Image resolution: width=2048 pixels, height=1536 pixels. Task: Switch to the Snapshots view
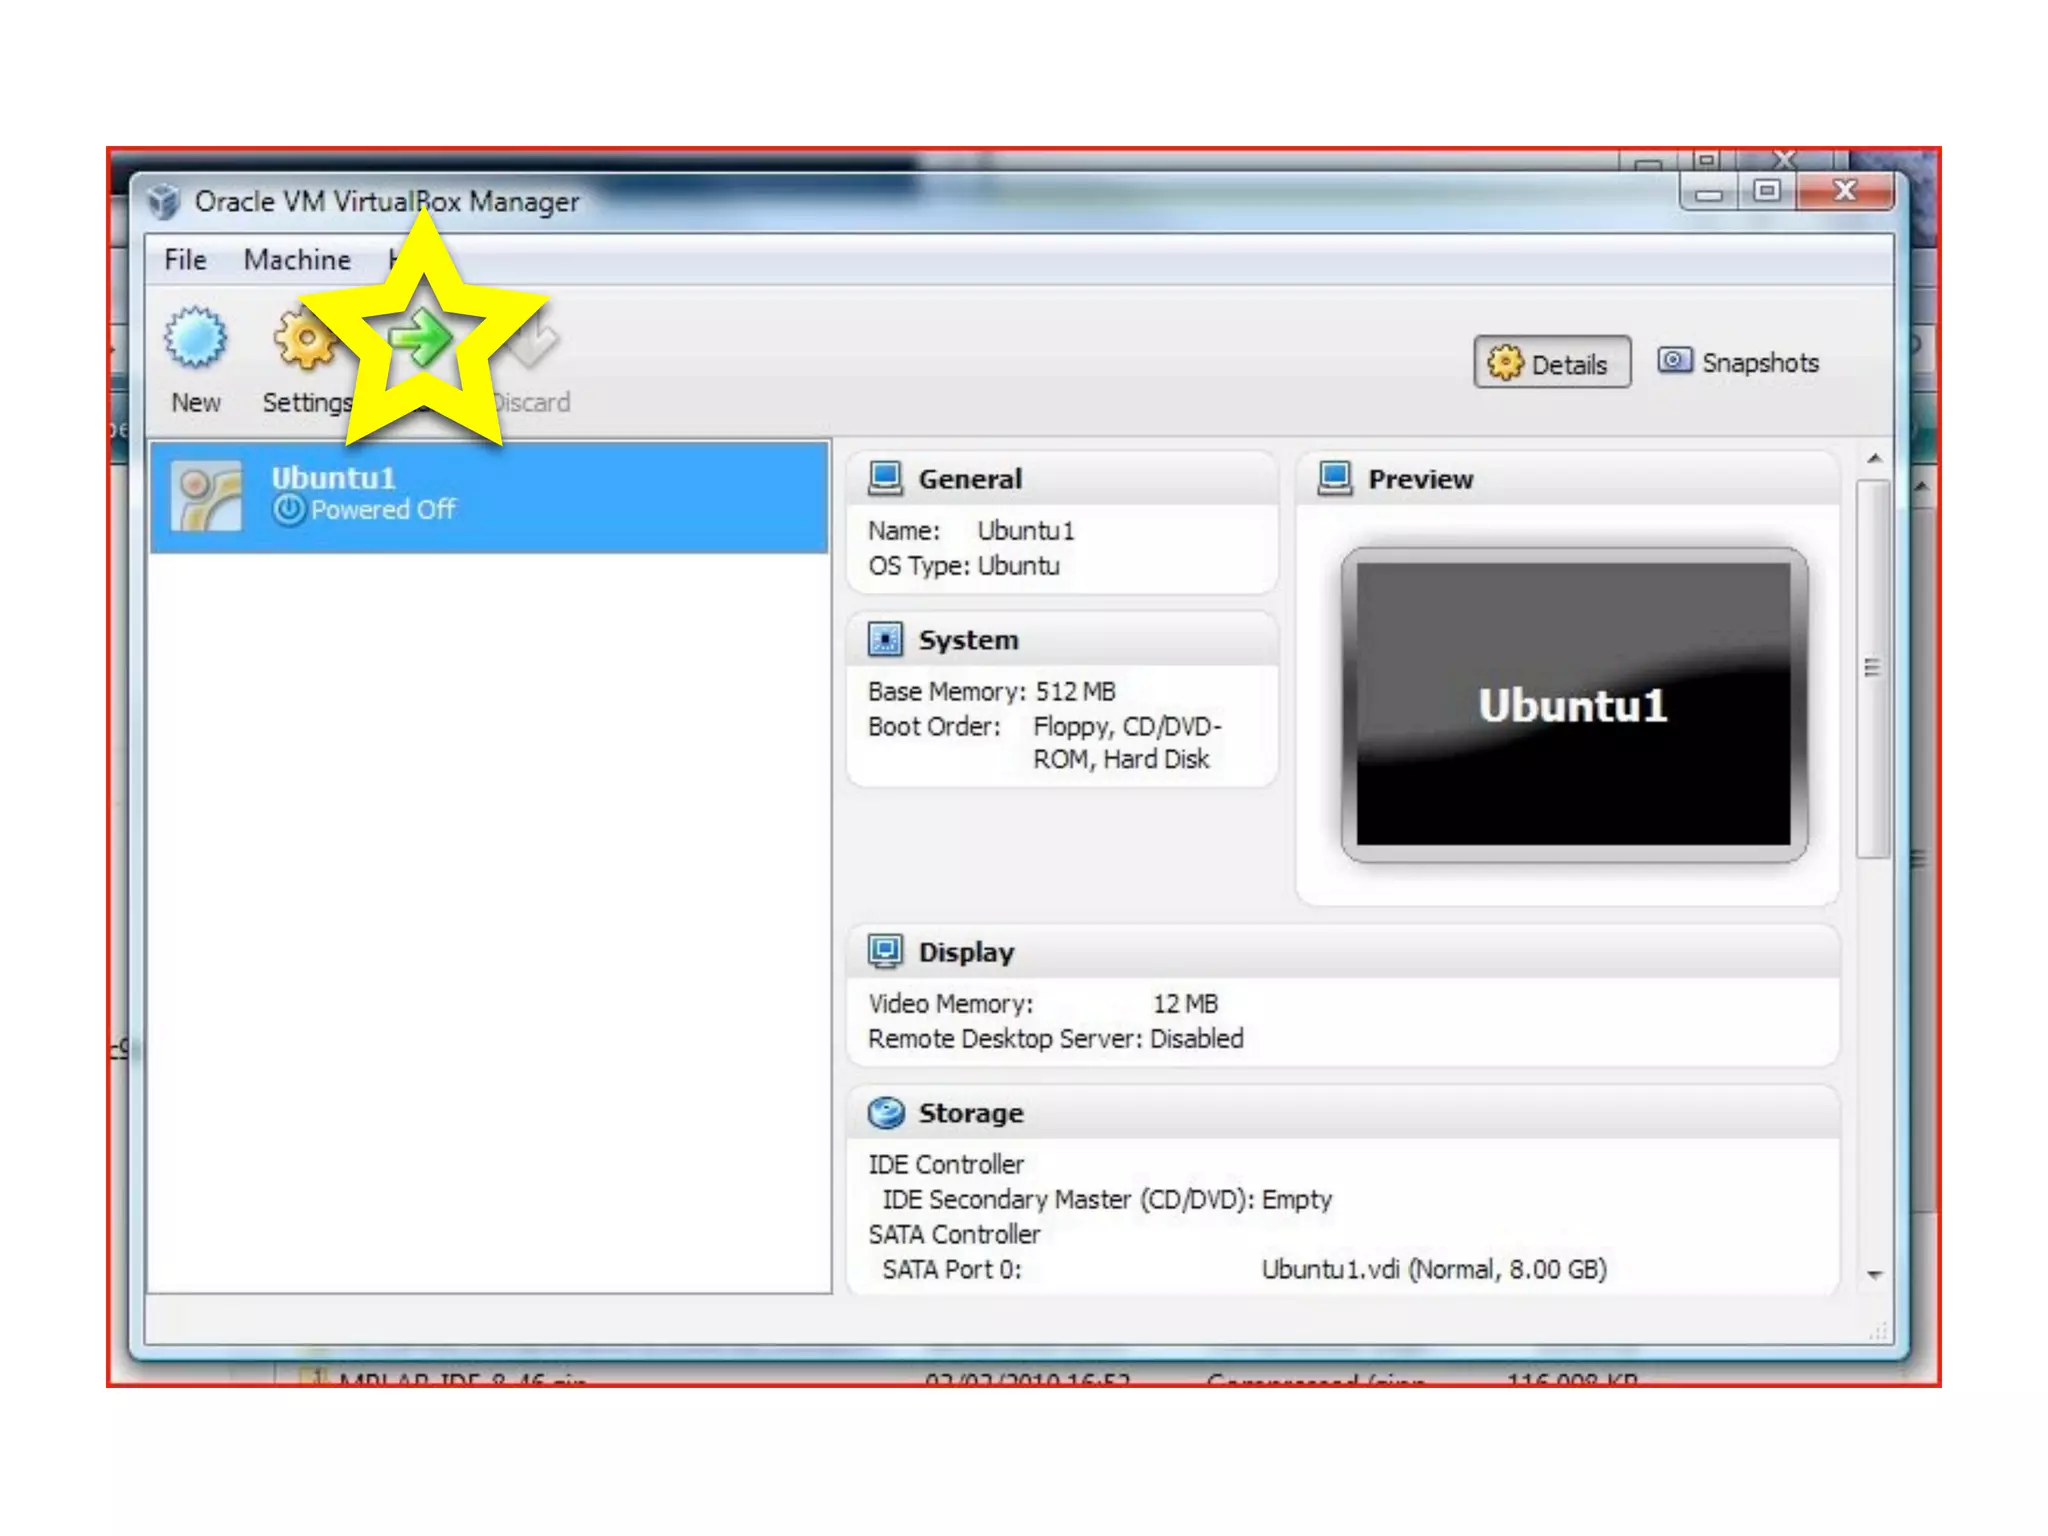[x=1740, y=362]
